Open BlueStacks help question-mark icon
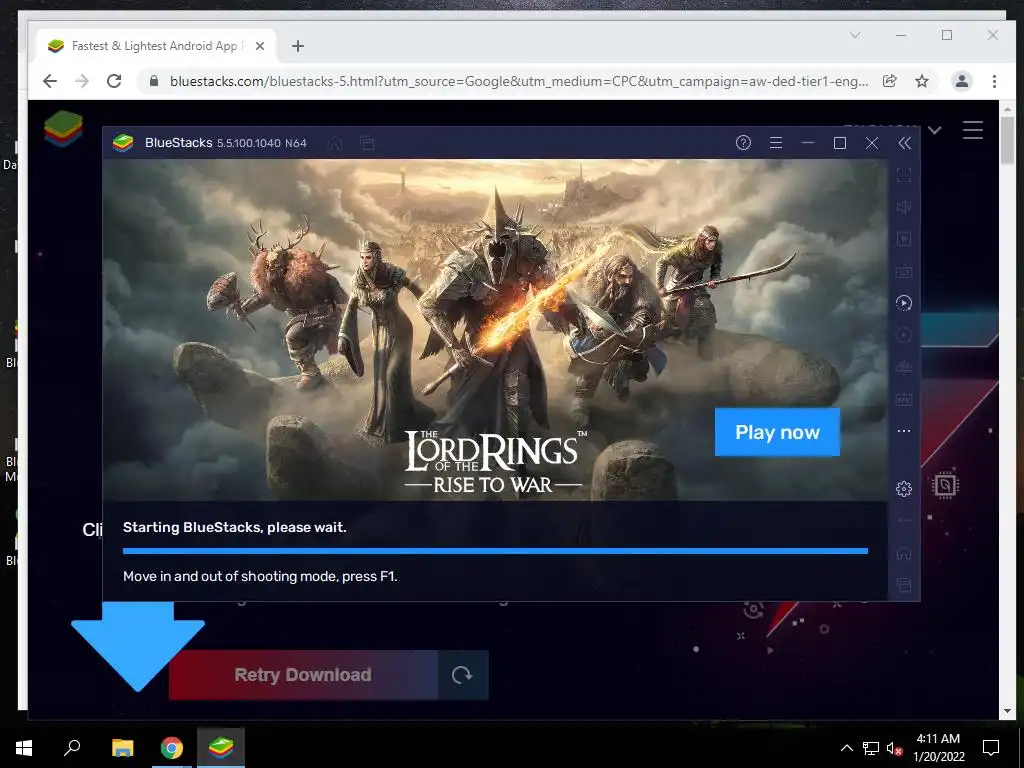The height and width of the screenshot is (768, 1024). point(743,143)
